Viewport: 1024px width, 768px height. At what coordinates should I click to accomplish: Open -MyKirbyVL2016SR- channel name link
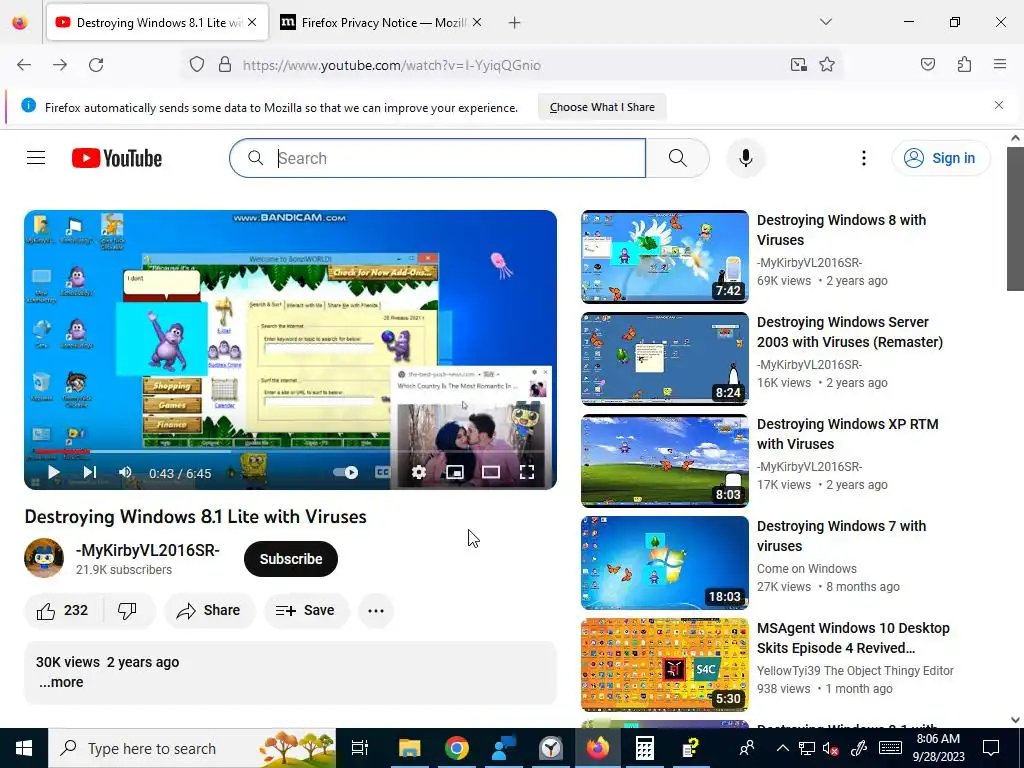pyautogui.click(x=148, y=551)
